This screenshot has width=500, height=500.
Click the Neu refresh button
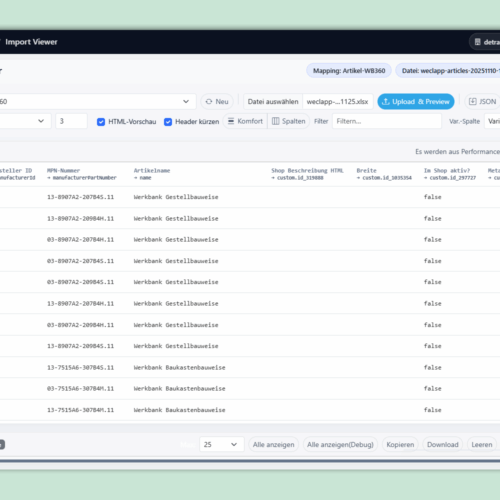tap(217, 102)
